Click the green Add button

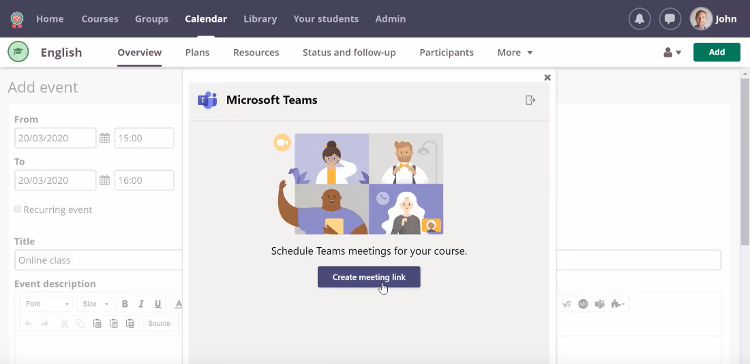tap(717, 52)
